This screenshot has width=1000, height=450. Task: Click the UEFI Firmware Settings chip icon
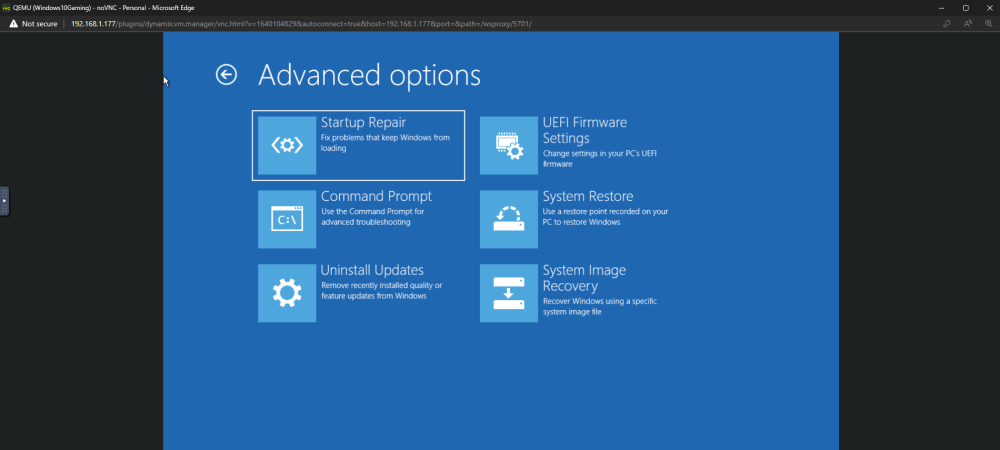(509, 145)
